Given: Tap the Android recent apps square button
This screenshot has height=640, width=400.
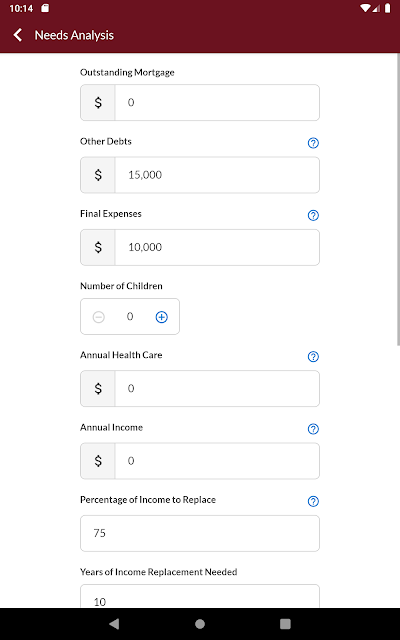Looking at the screenshot, I should pyautogui.click(x=285, y=624).
